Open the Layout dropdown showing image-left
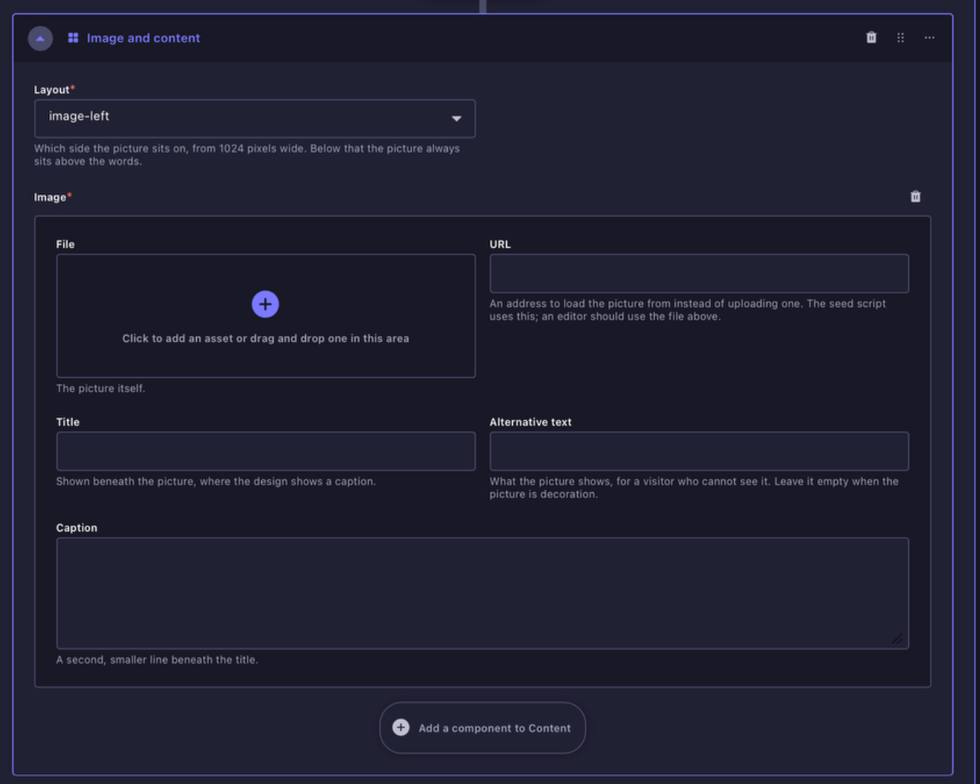This screenshot has height=784, width=980. click(255, 118)
